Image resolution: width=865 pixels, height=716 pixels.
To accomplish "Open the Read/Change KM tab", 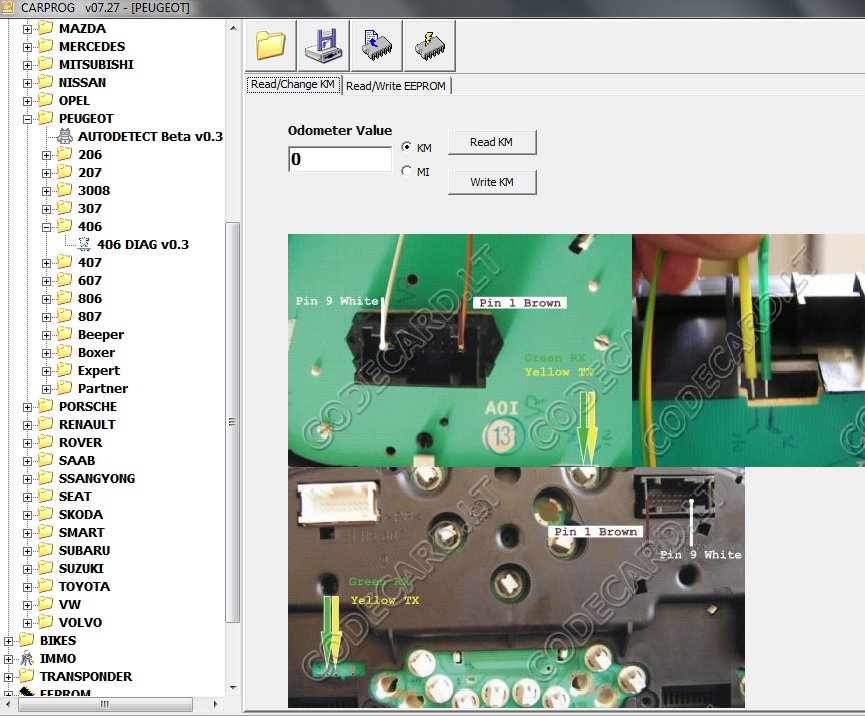I will tap(293, 85).
